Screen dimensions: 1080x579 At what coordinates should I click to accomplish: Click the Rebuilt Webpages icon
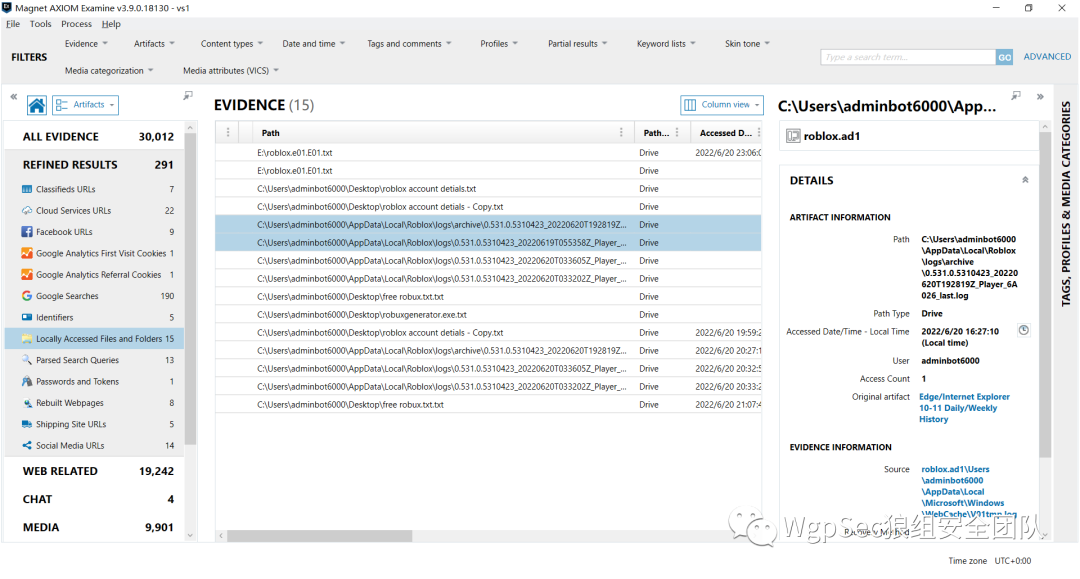click(x=27, y=403)
